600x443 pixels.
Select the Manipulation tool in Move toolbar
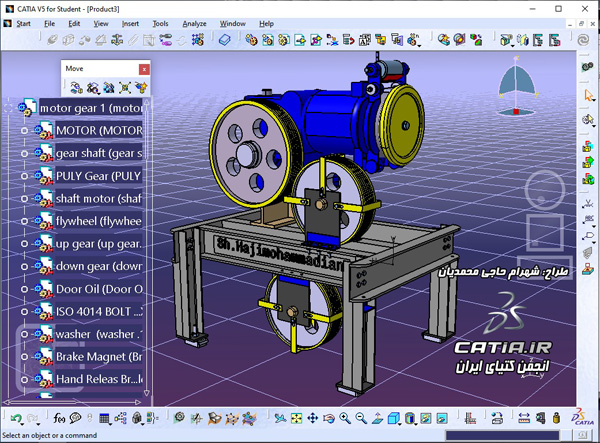(76, 88)
